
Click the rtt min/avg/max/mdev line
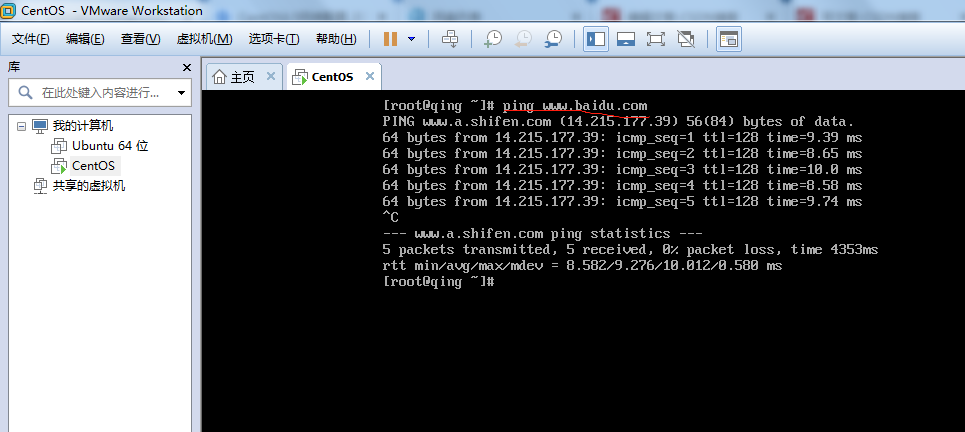582,266
